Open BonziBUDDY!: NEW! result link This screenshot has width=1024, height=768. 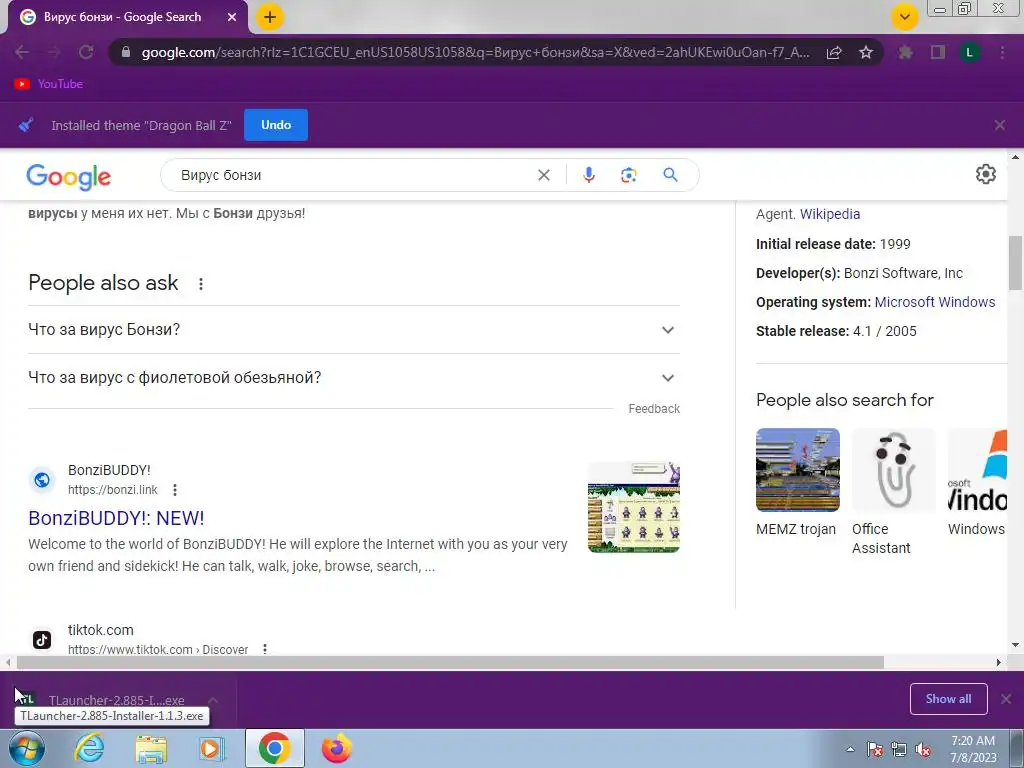click(x=116, y=518)
